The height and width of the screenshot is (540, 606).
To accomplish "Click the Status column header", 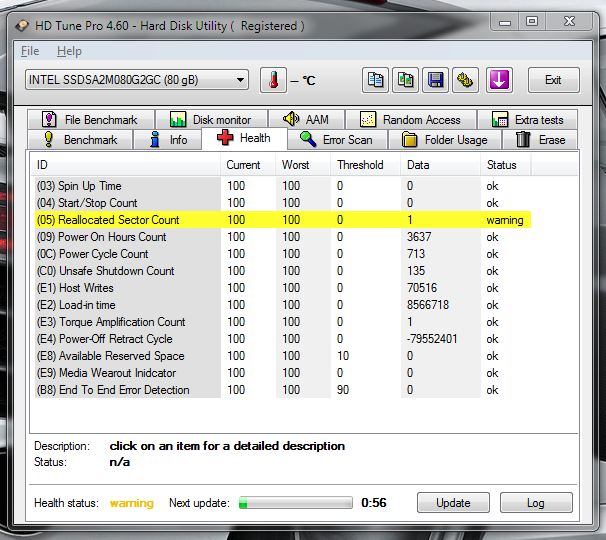I will point(506,165).
